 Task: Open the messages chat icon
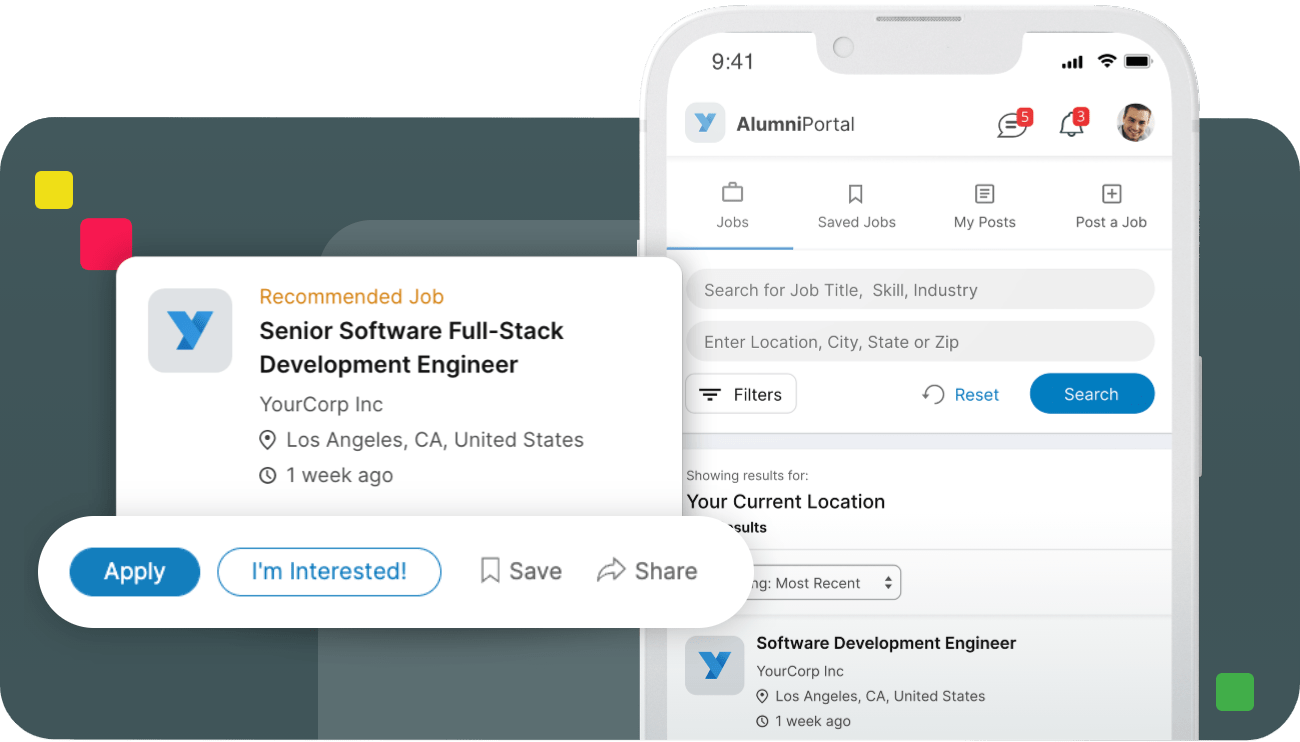(x=1012, y=125)
